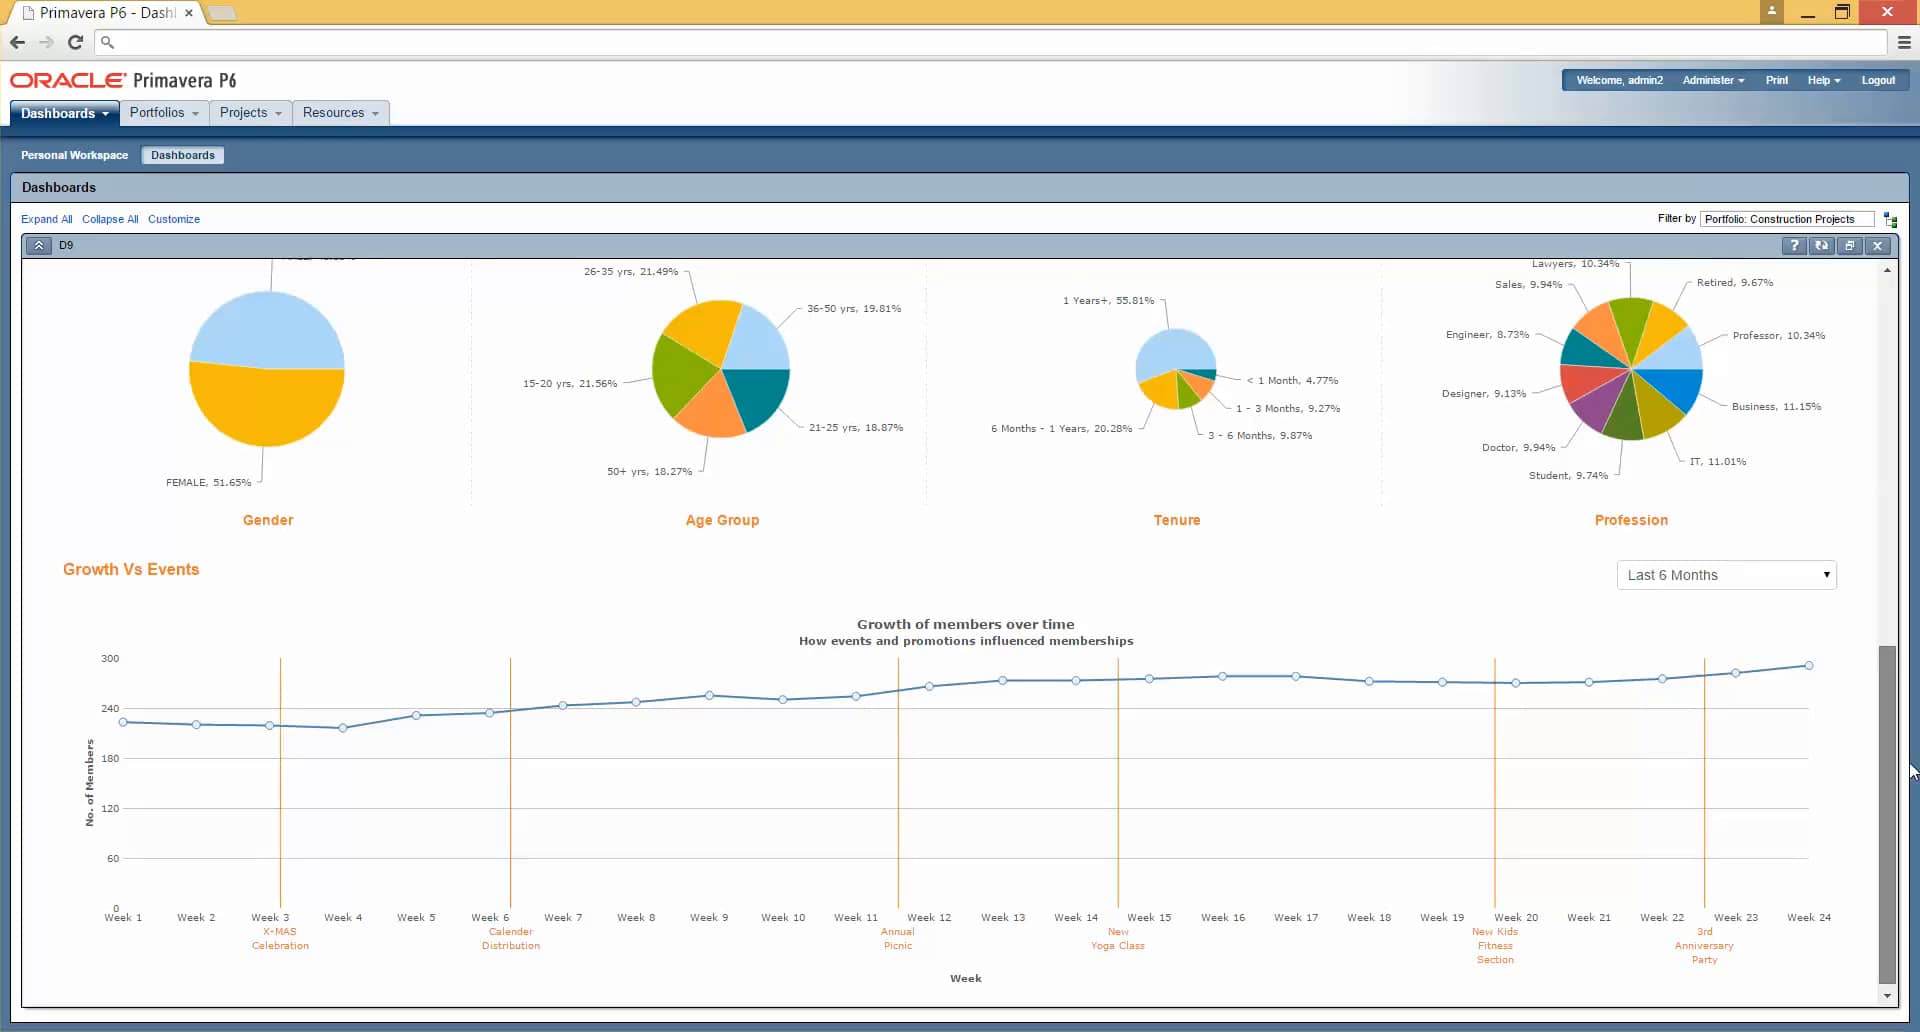
Task: Expand the Administer menu
Action: pos(1712,80)
